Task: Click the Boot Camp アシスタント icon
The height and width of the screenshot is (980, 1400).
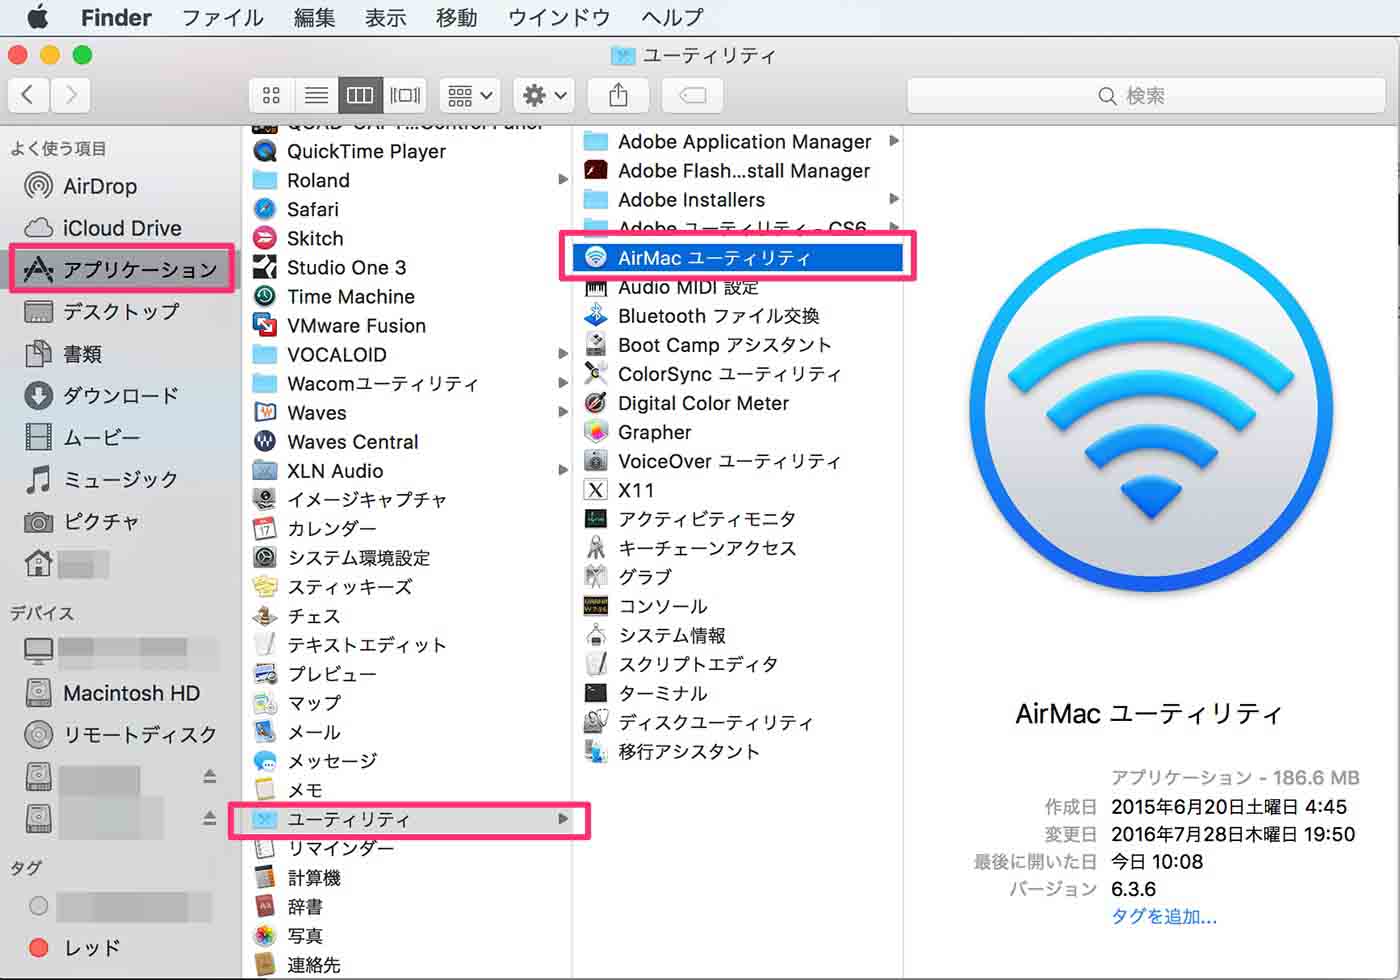Action: (x=596, y=344)
